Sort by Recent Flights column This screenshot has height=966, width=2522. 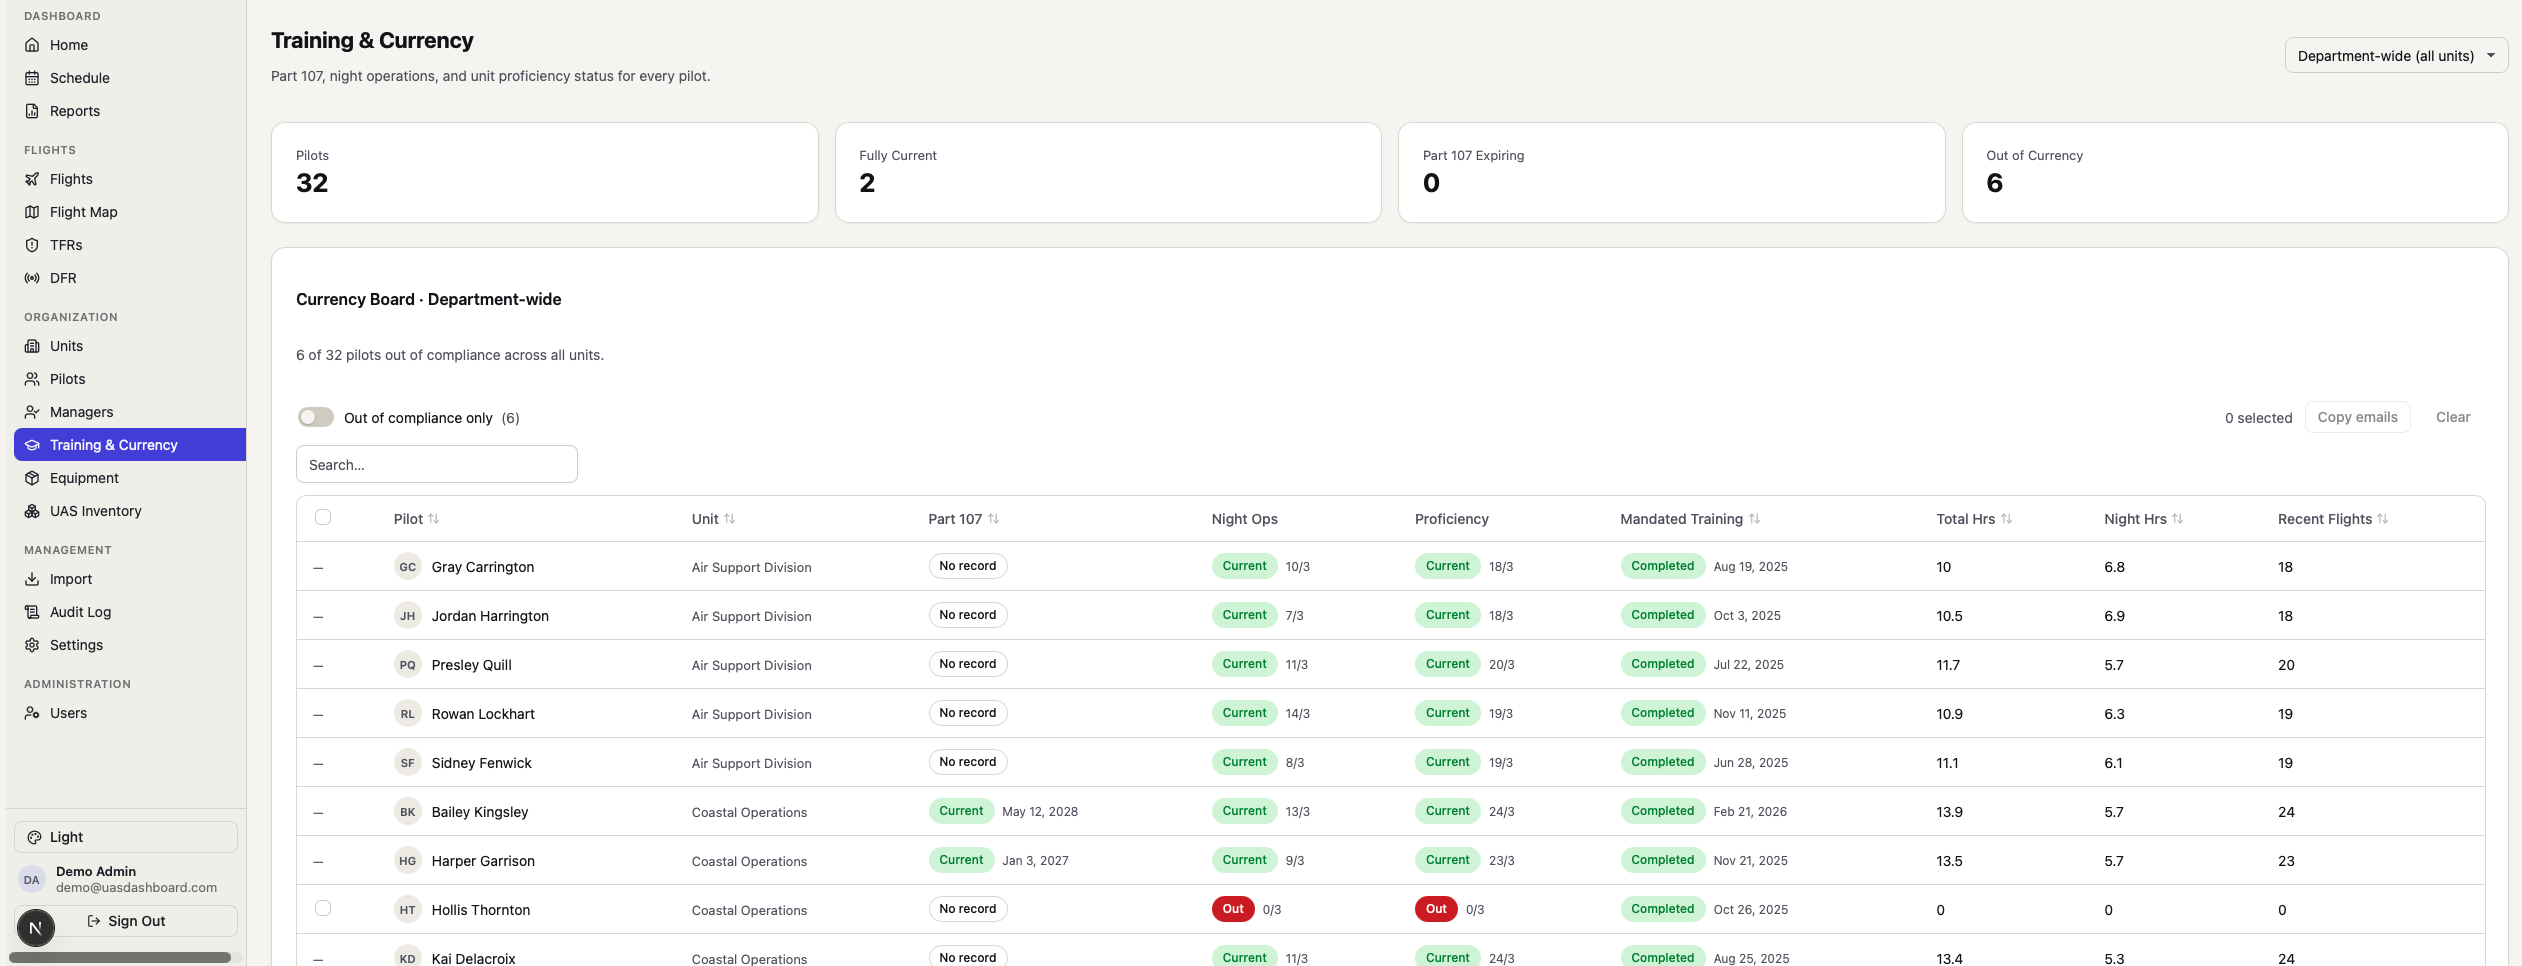[2333, 519]
